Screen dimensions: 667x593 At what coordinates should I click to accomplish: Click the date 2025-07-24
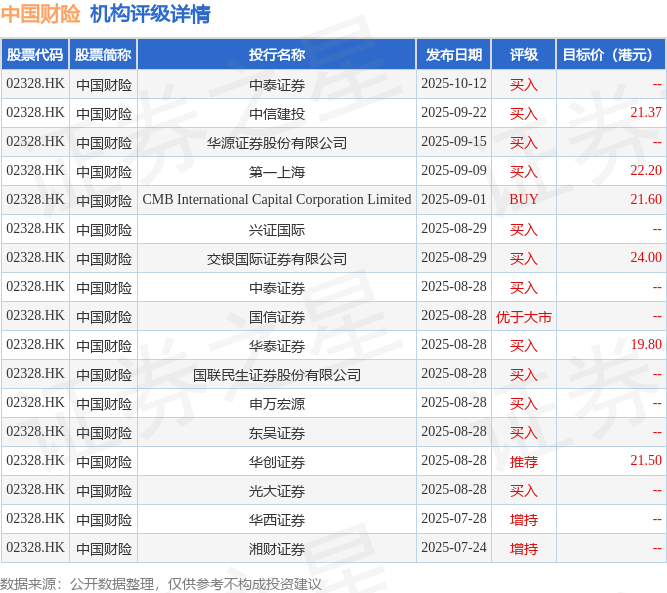453,547
